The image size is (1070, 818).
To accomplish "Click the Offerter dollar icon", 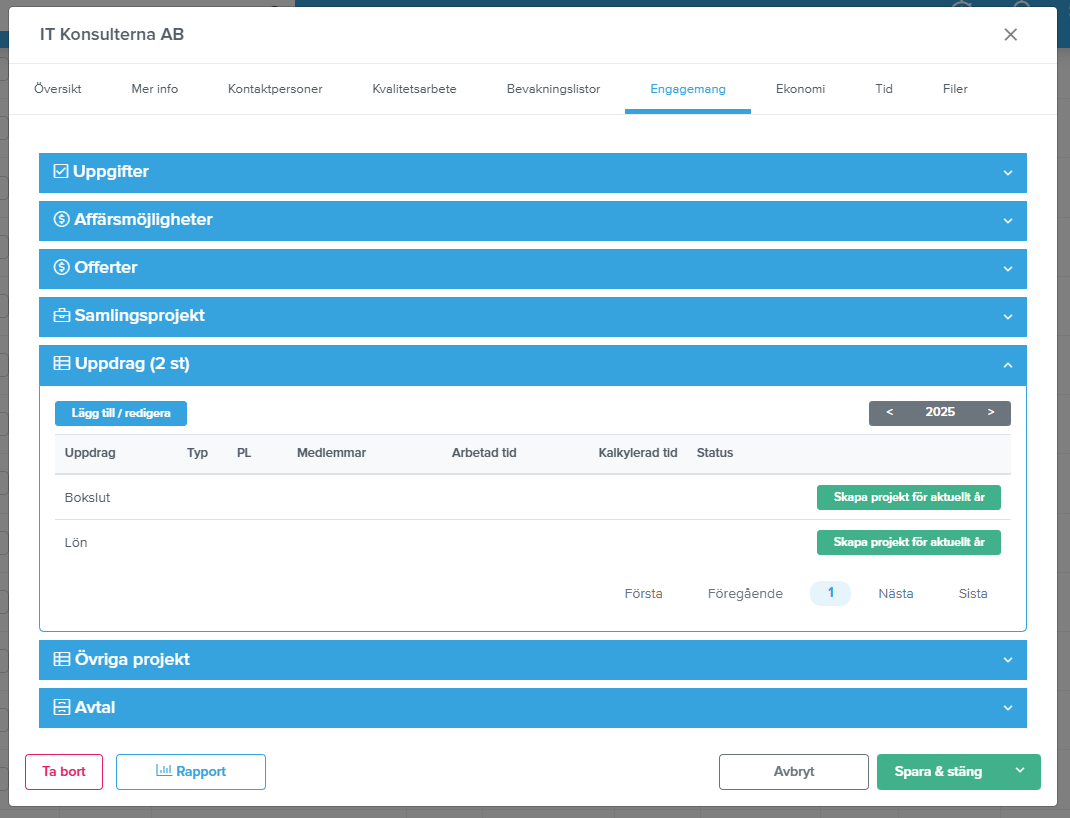I will pos(62,268).
